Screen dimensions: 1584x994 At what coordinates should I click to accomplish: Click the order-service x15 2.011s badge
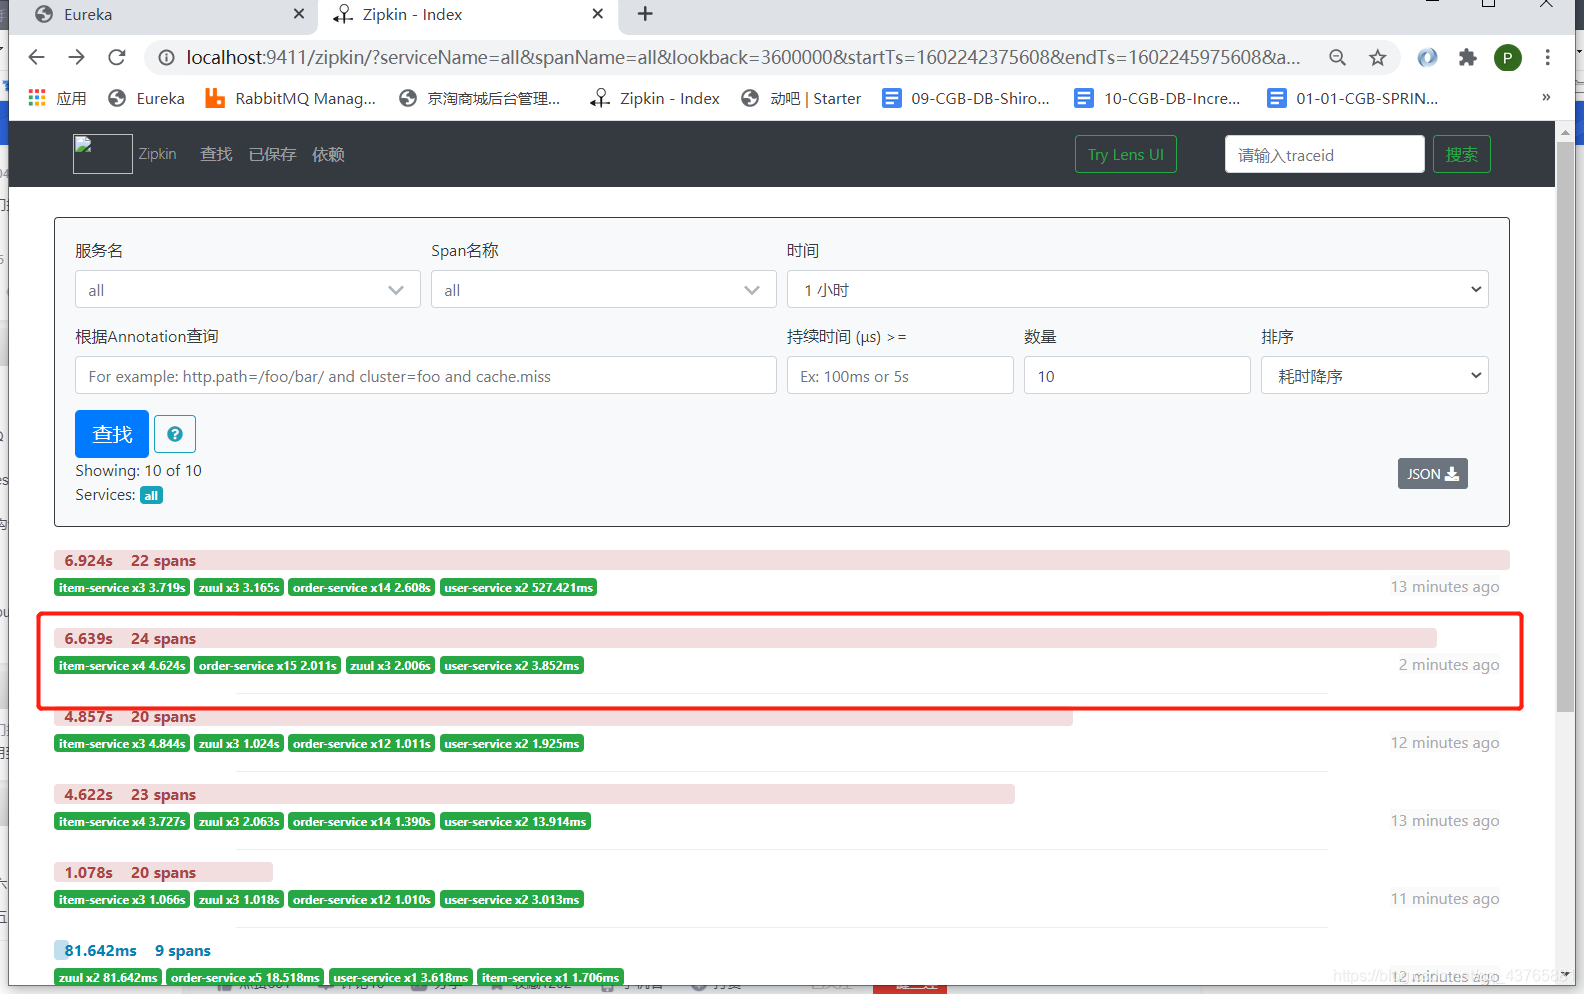coord(268,665)
